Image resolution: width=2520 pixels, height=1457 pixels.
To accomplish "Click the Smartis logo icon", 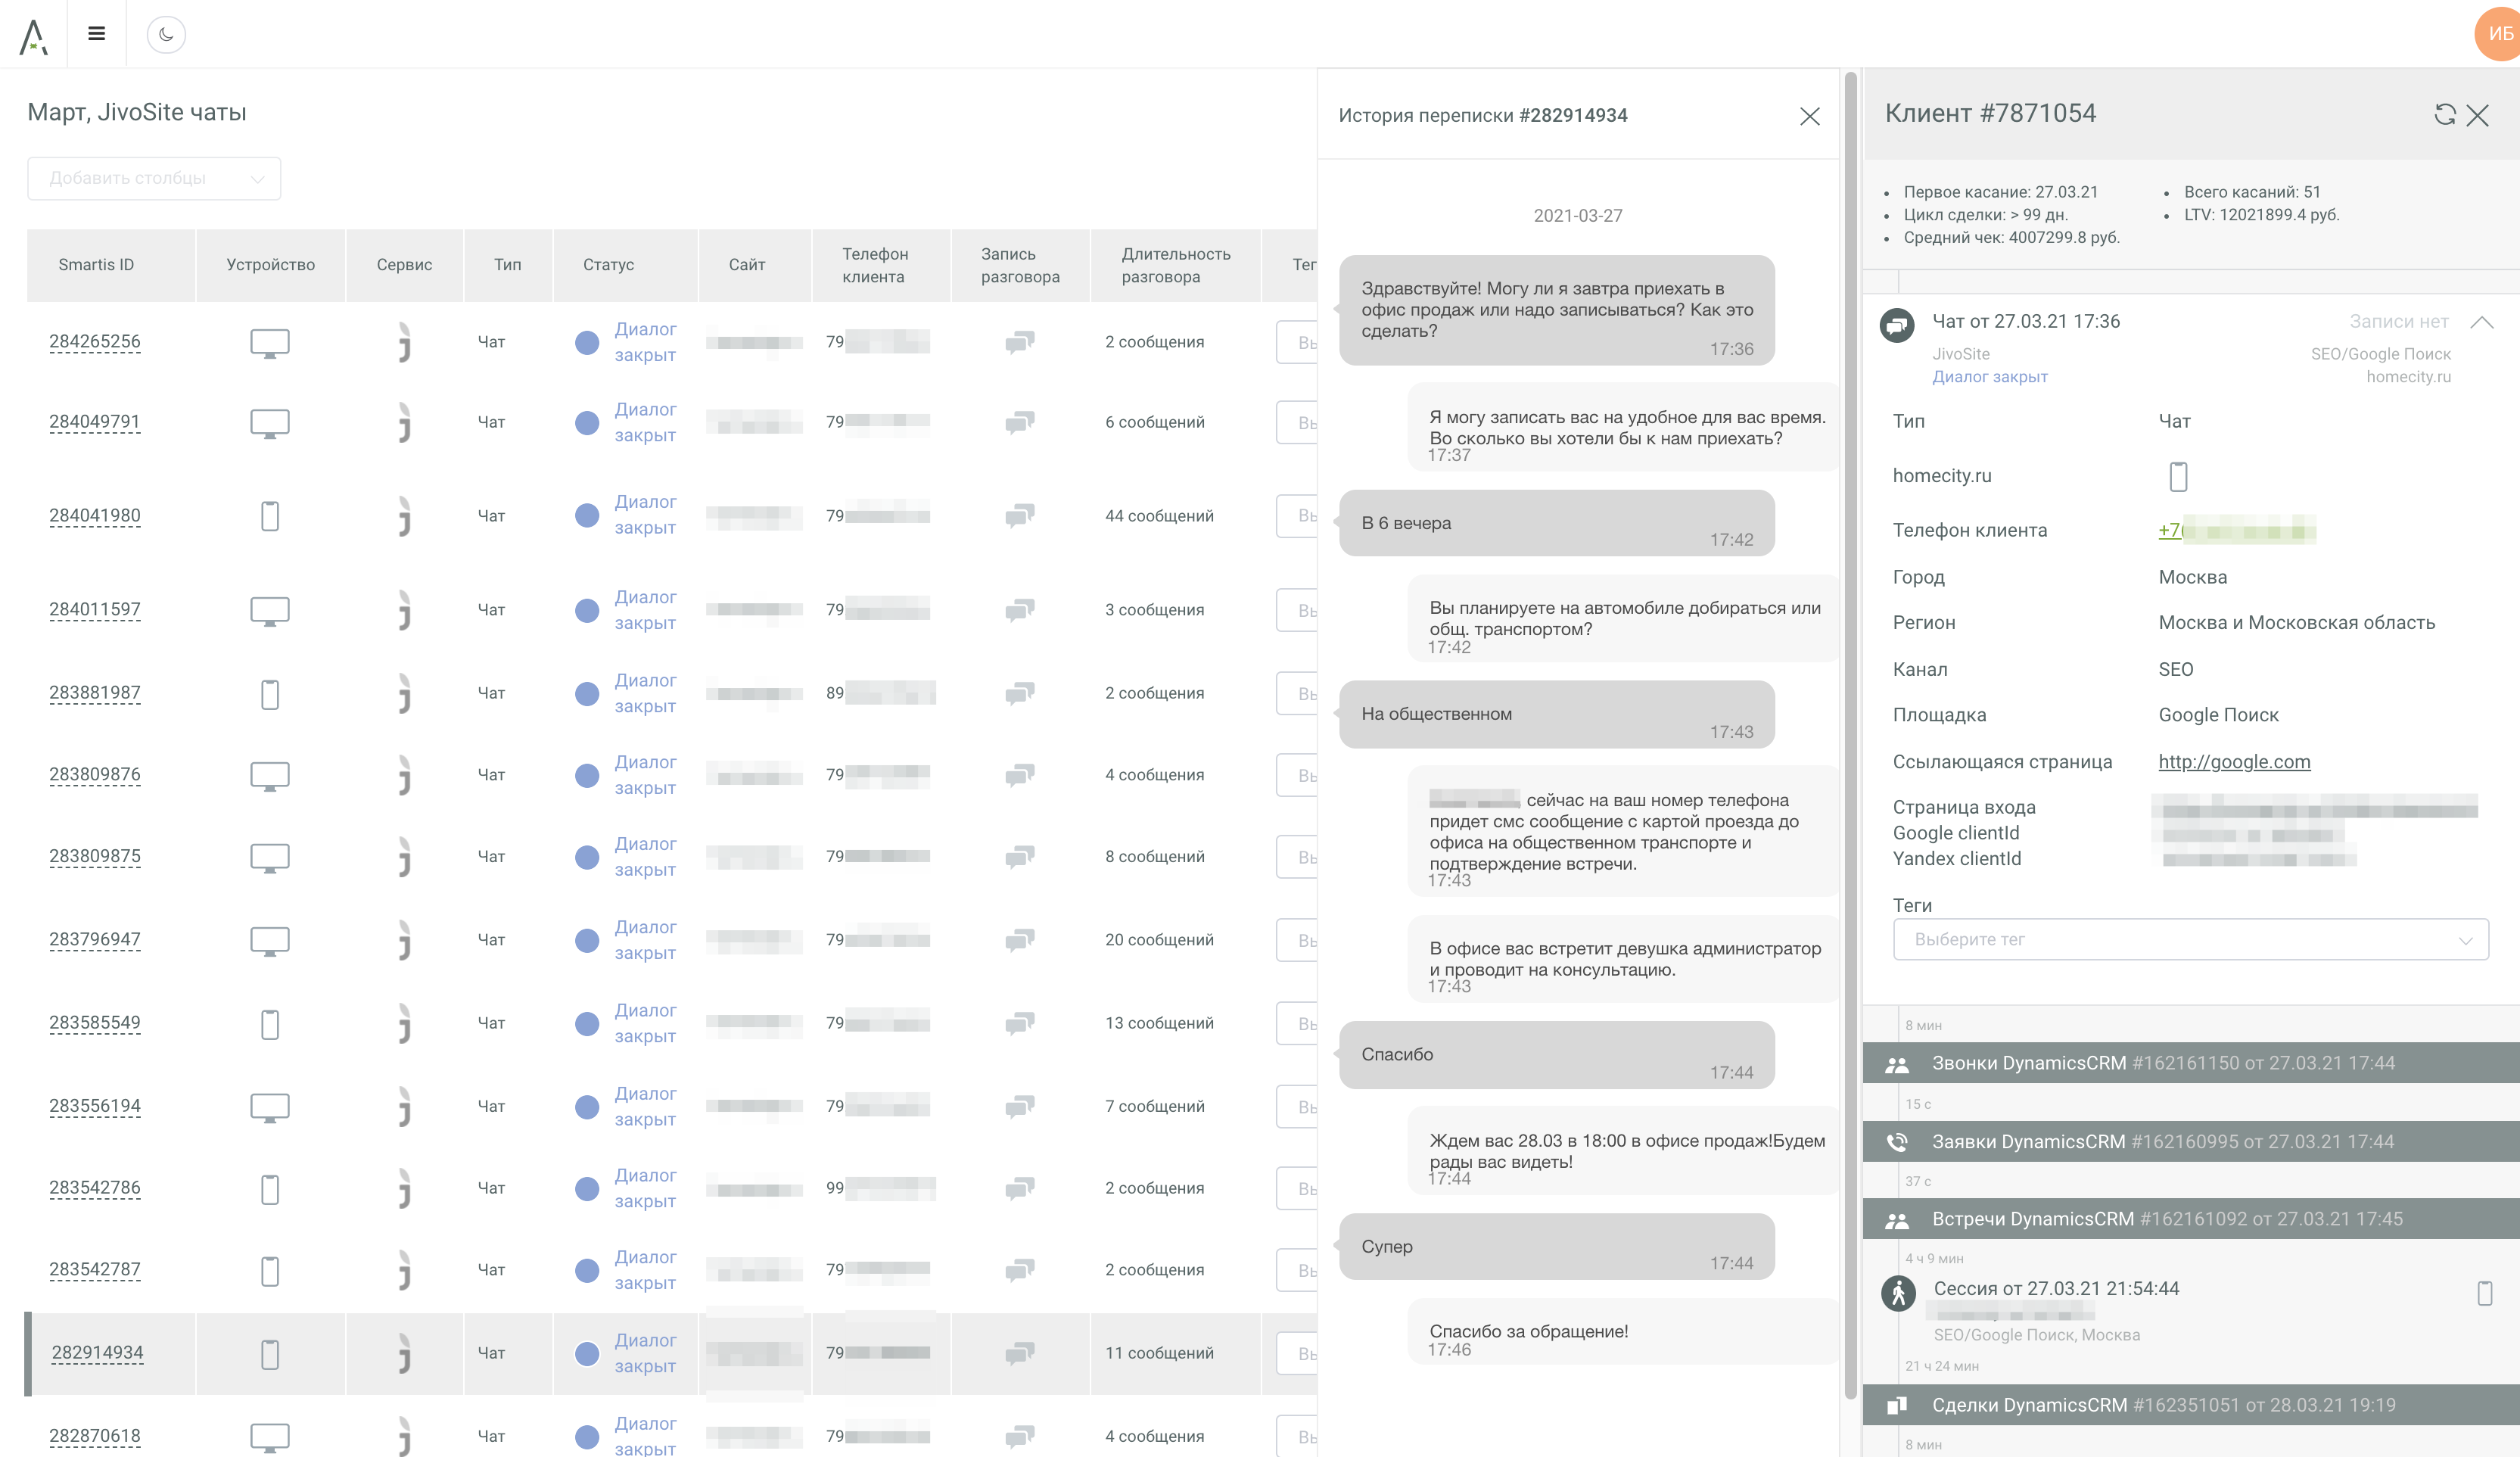I will coord(33,36).
